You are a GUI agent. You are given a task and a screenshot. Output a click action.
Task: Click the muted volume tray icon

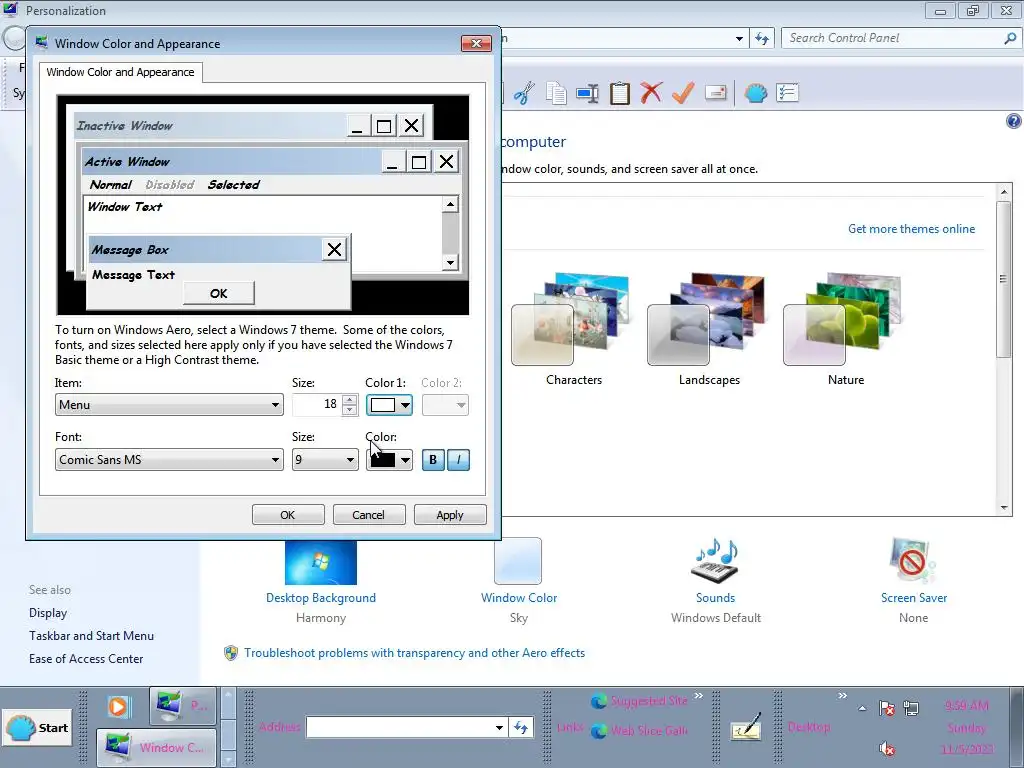tap(887, 748)
